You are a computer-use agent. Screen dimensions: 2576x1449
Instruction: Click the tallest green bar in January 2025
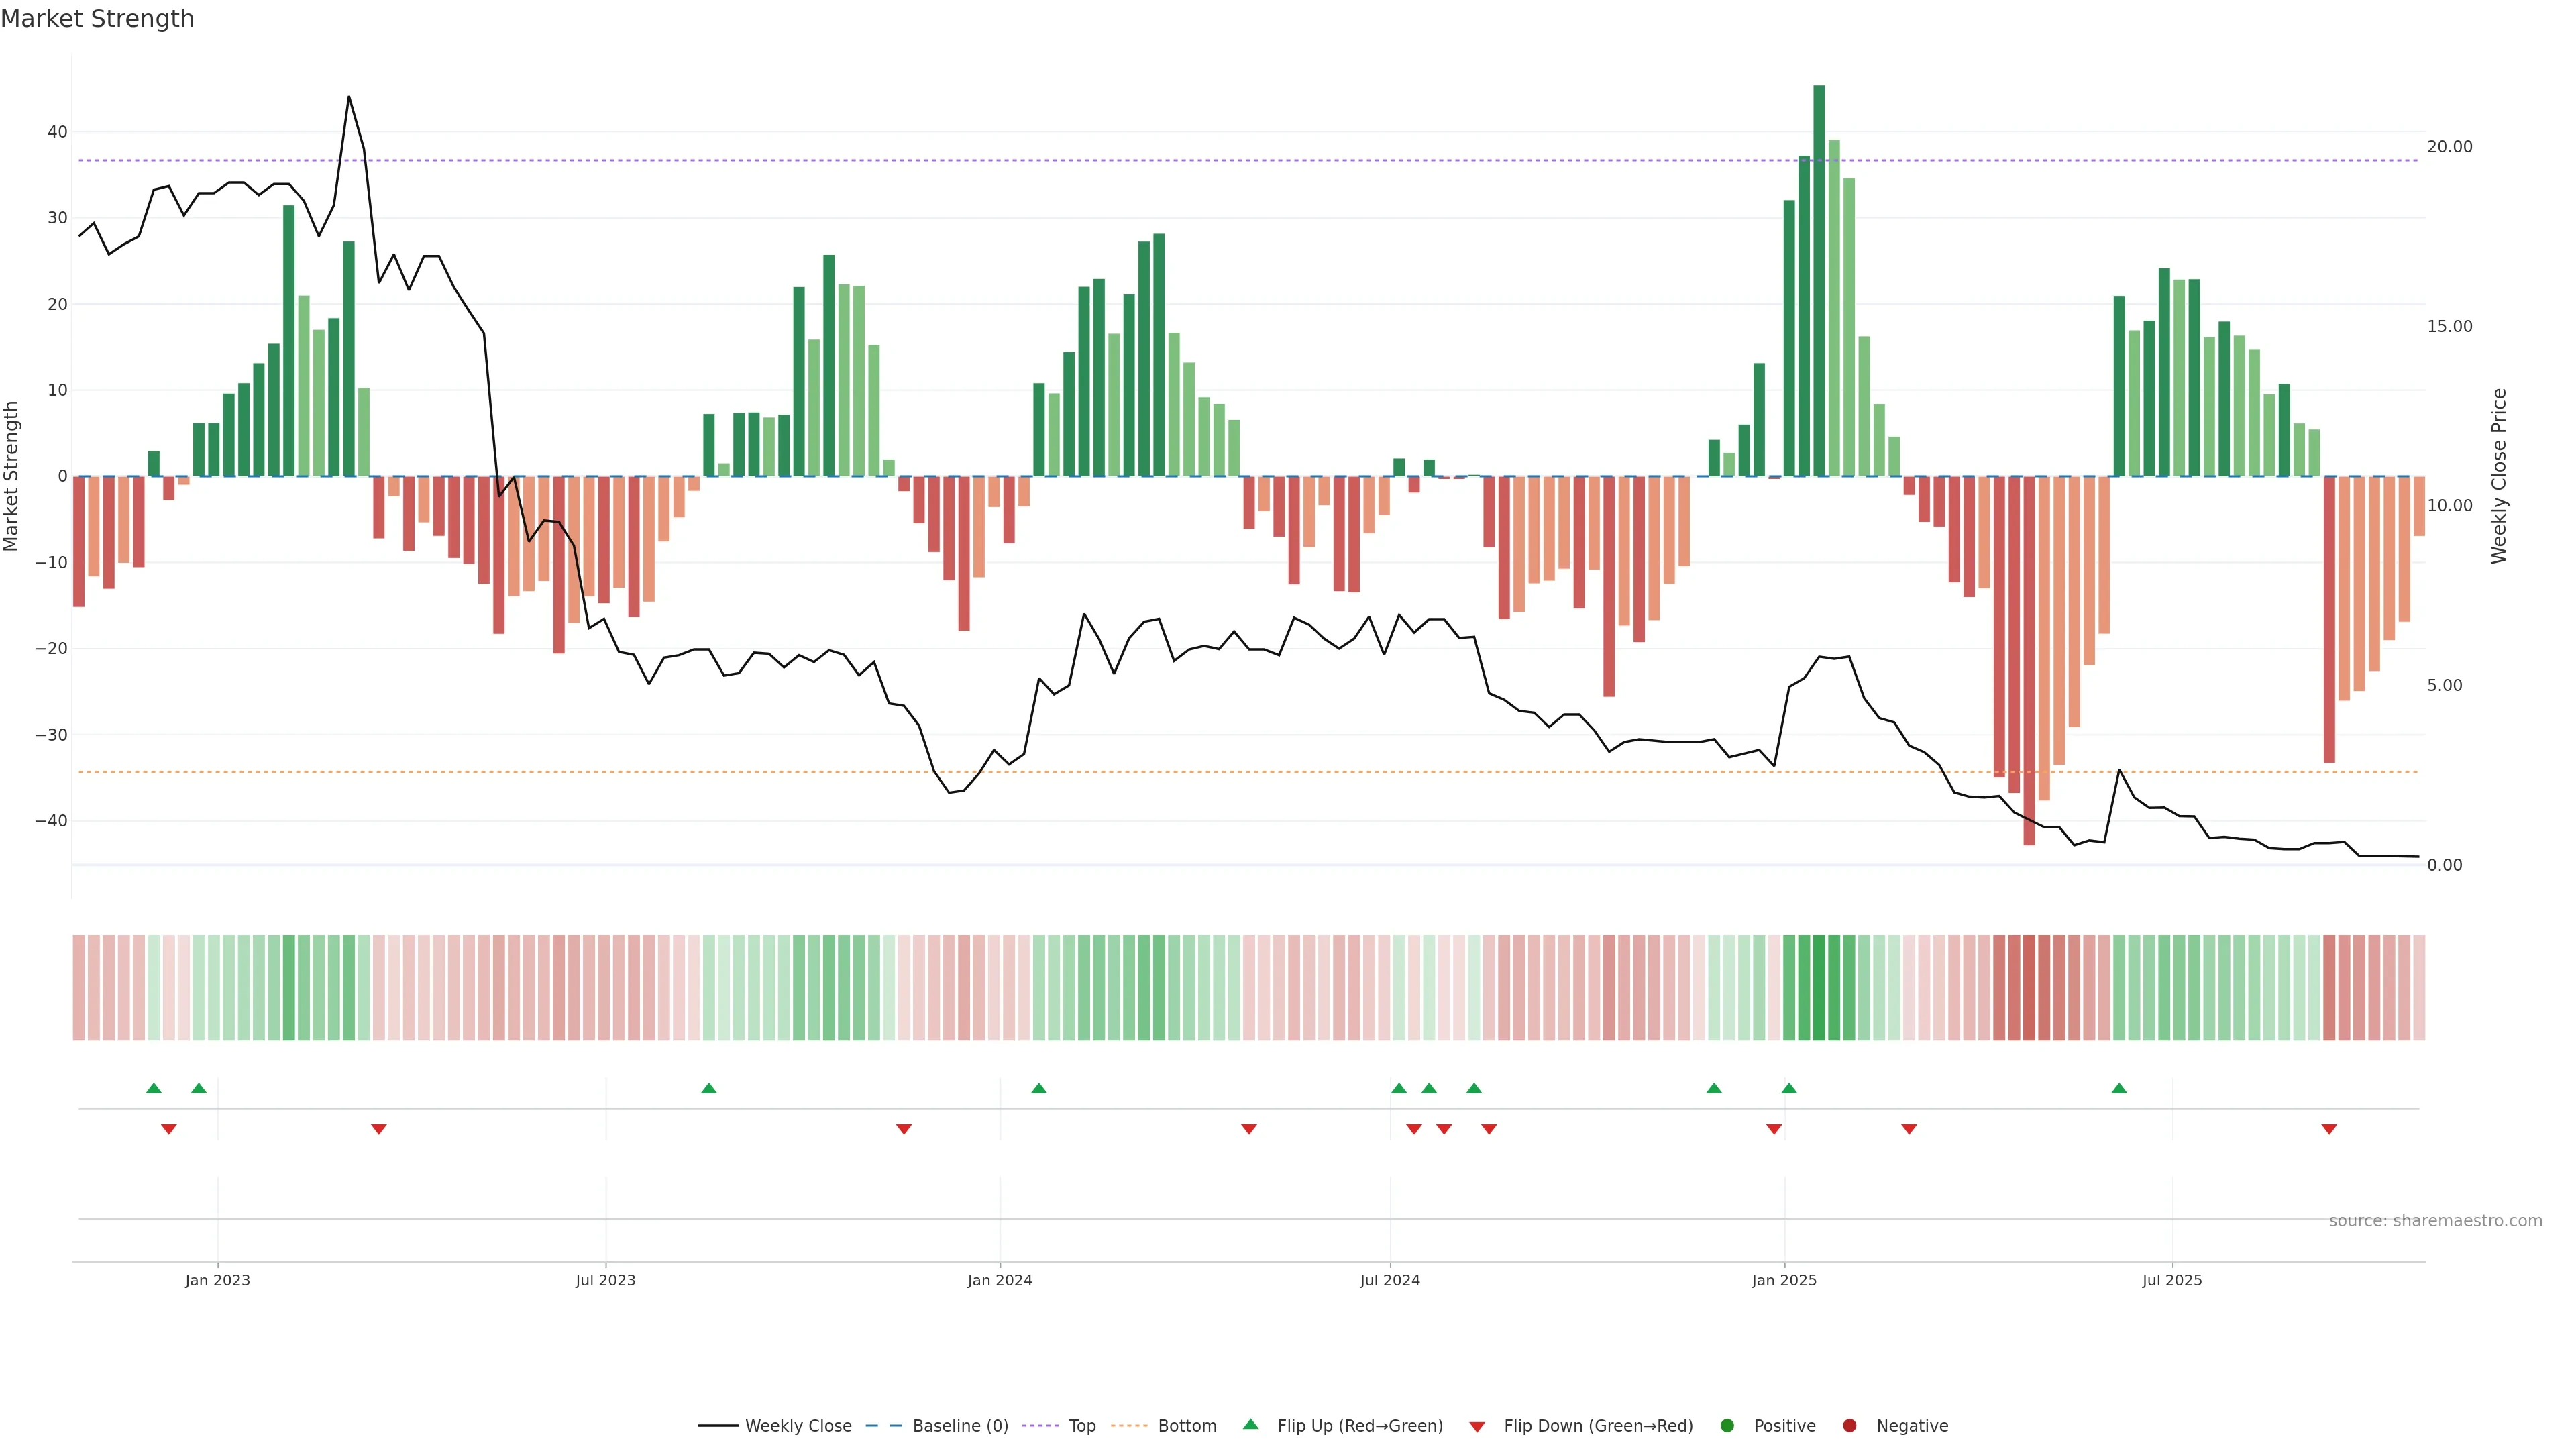pyautogui.click(x=1819, y=280)
